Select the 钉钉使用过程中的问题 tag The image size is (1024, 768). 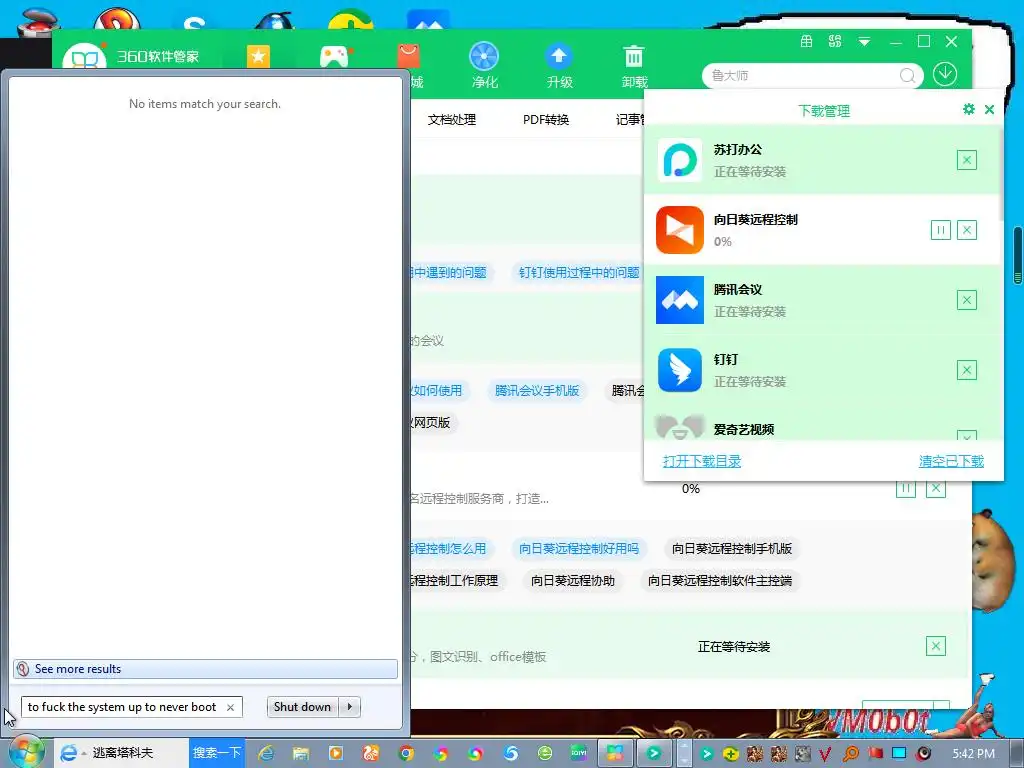point(579,272)
